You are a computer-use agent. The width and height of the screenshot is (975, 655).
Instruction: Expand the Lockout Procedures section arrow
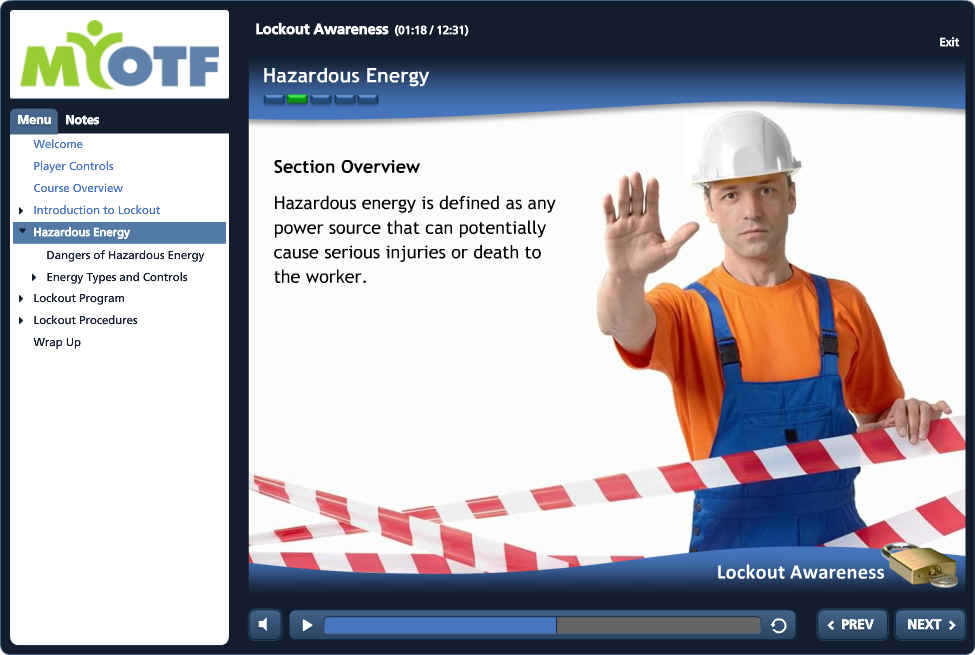[x=21, y=320]
